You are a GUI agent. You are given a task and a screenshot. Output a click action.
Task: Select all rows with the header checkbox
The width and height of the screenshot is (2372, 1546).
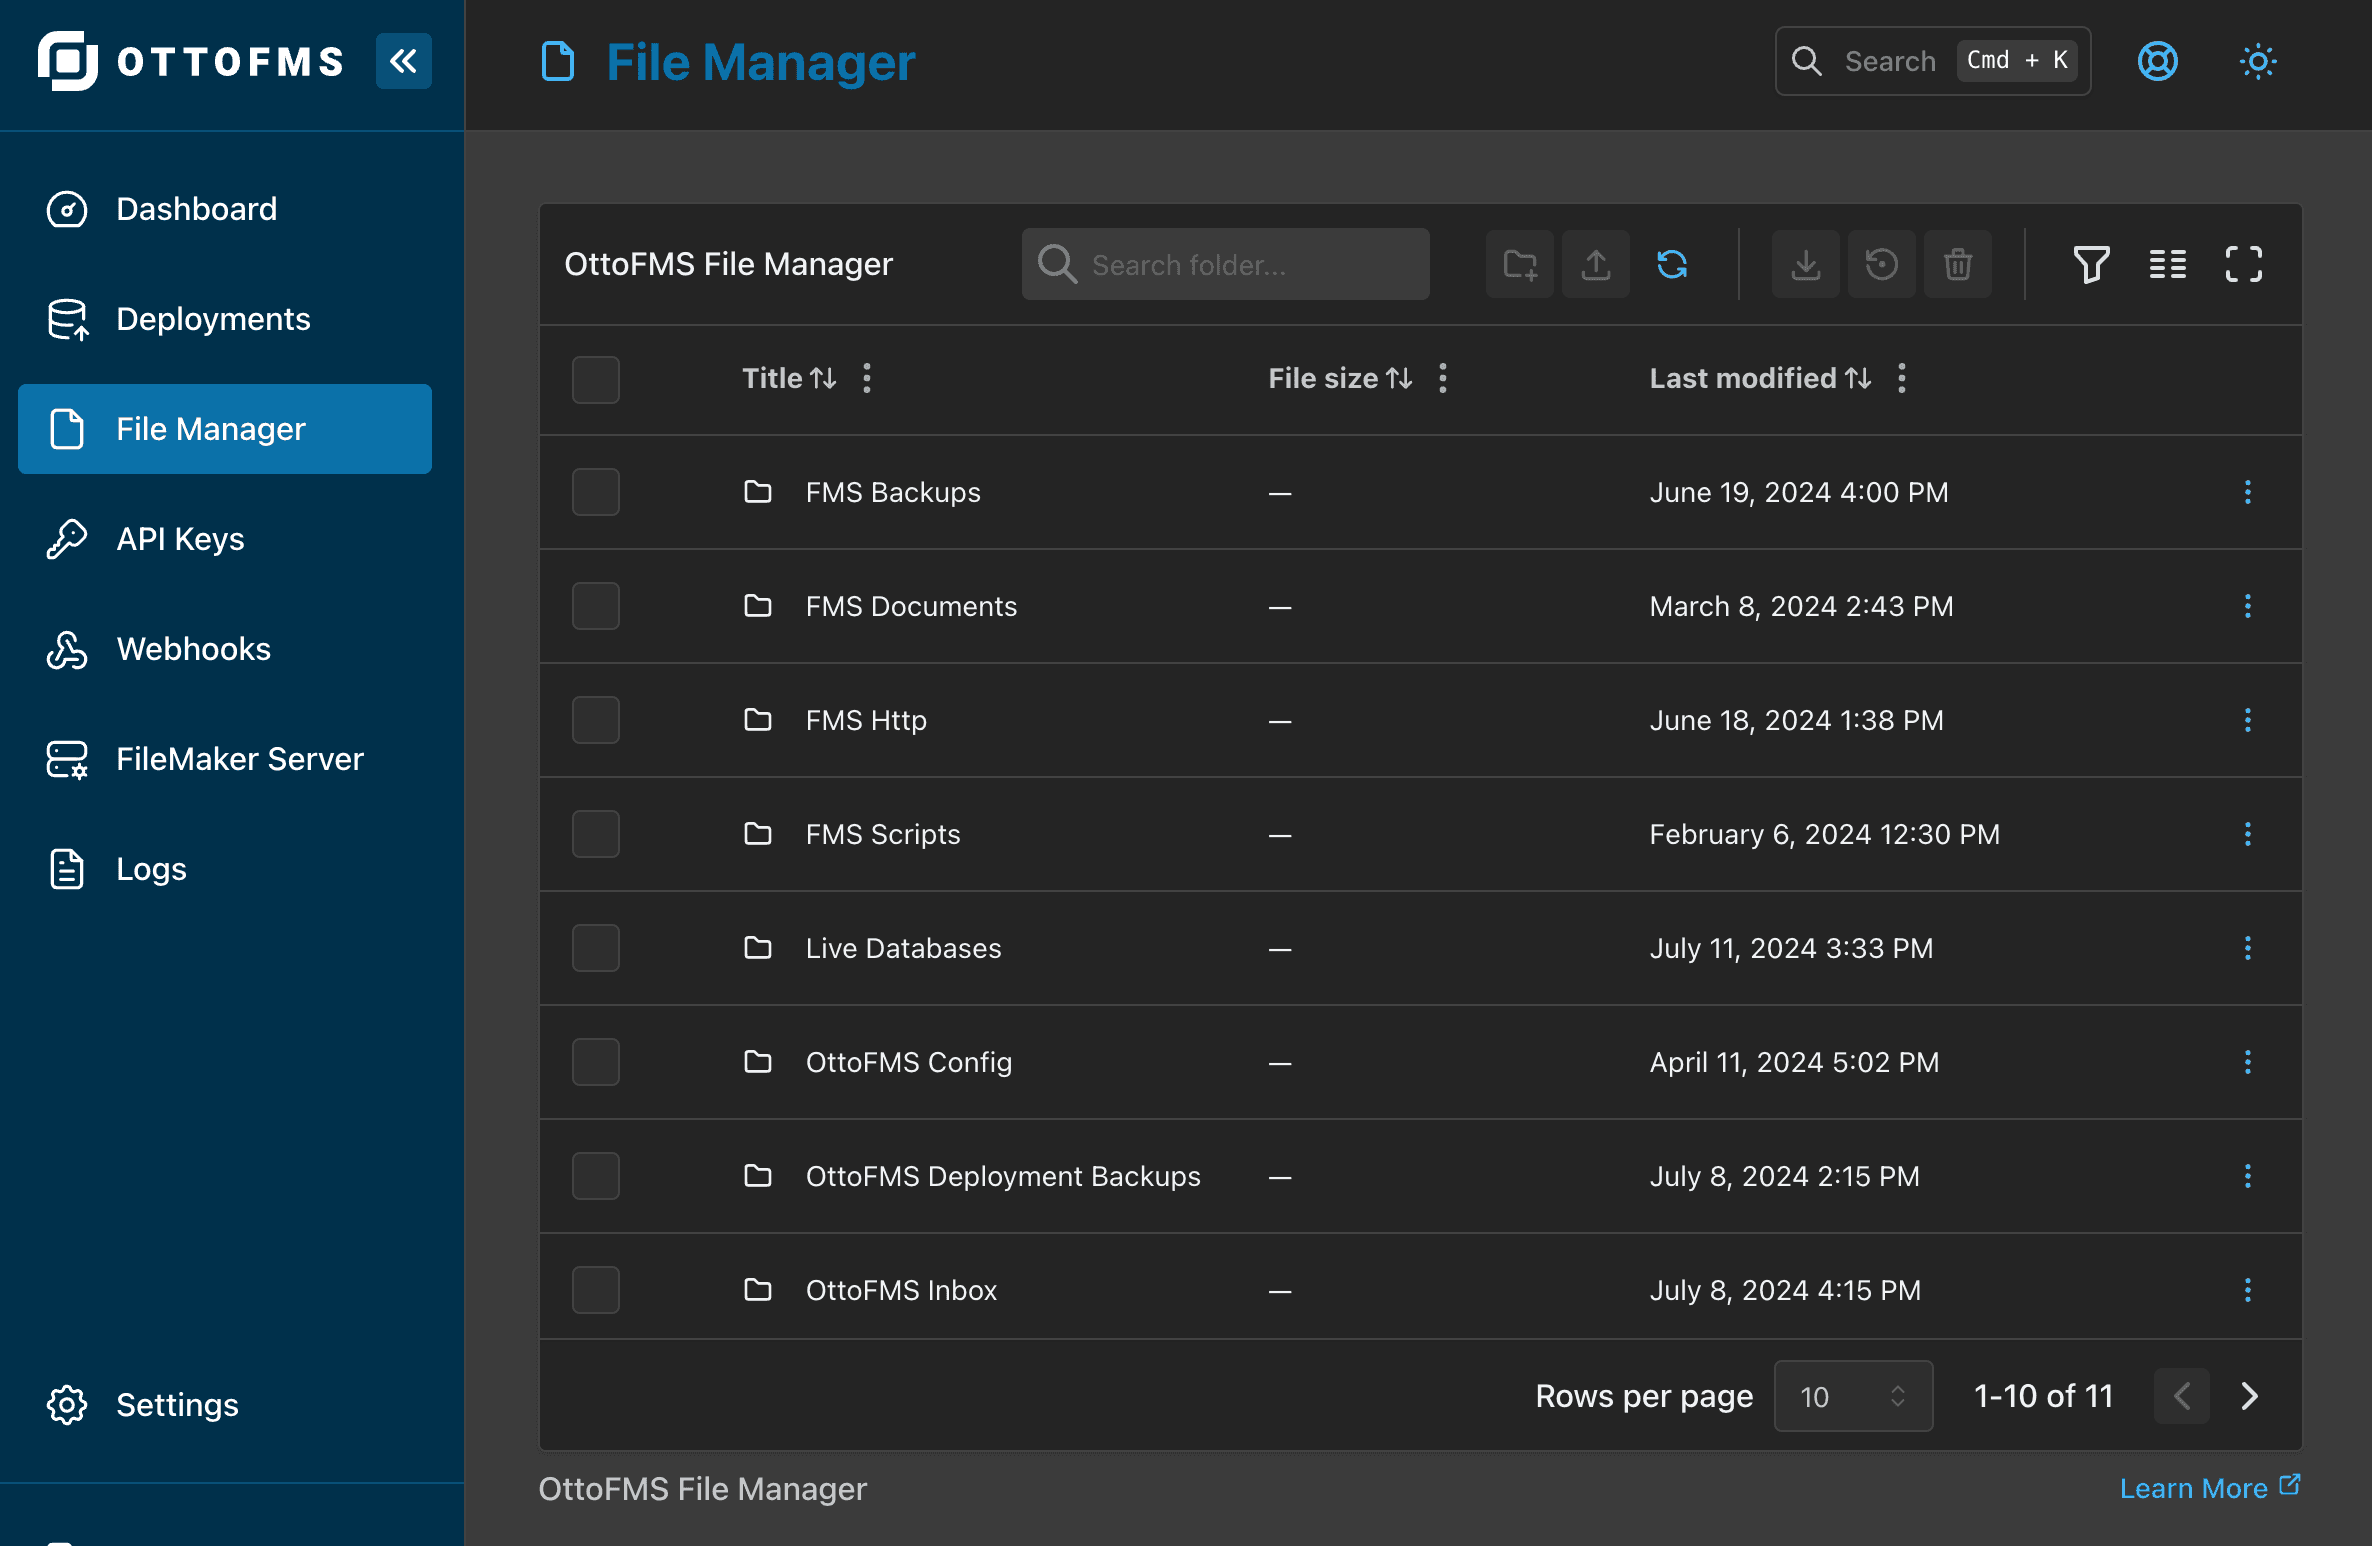(595, 379)
